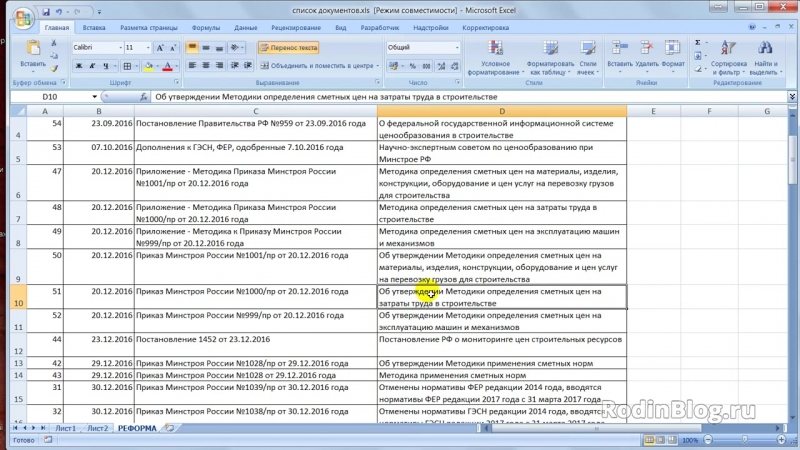Open the Общий number format dropdown
This screenshot has width=800, height=450.
[457, 47]
